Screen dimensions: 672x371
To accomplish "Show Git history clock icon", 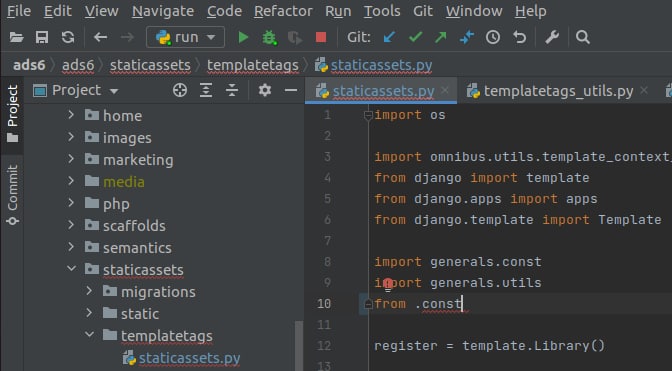I will click(493, 37).
